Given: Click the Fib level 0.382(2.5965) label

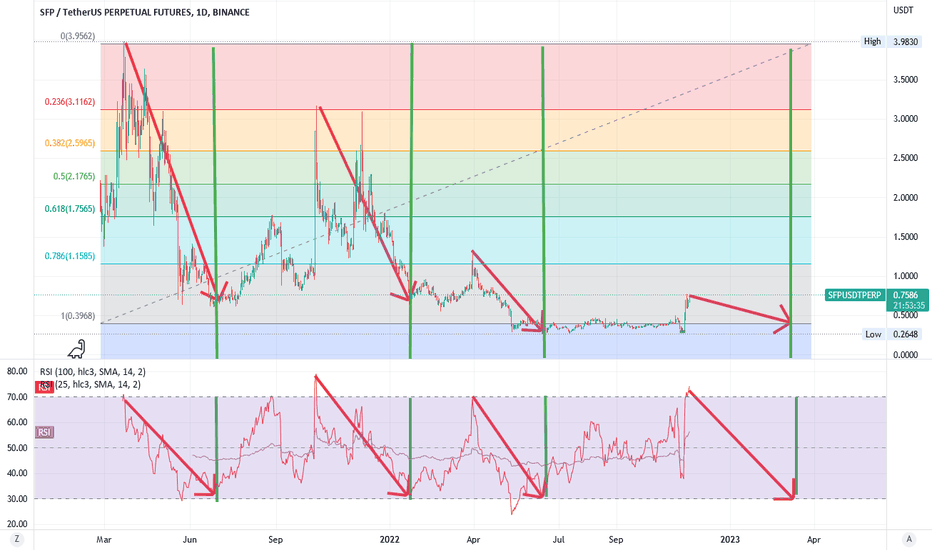Looking at the screenshot, I should click(x=70, y=143).
